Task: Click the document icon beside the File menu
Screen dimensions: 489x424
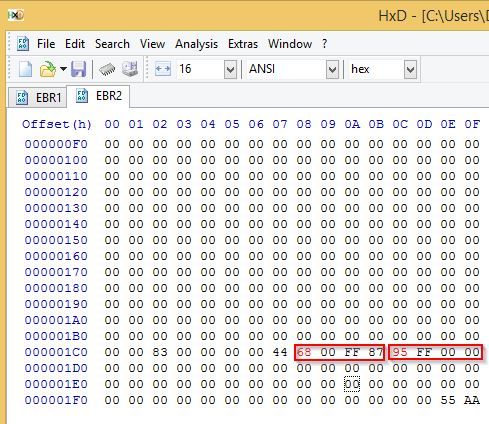Action: (x=23, y=43)
